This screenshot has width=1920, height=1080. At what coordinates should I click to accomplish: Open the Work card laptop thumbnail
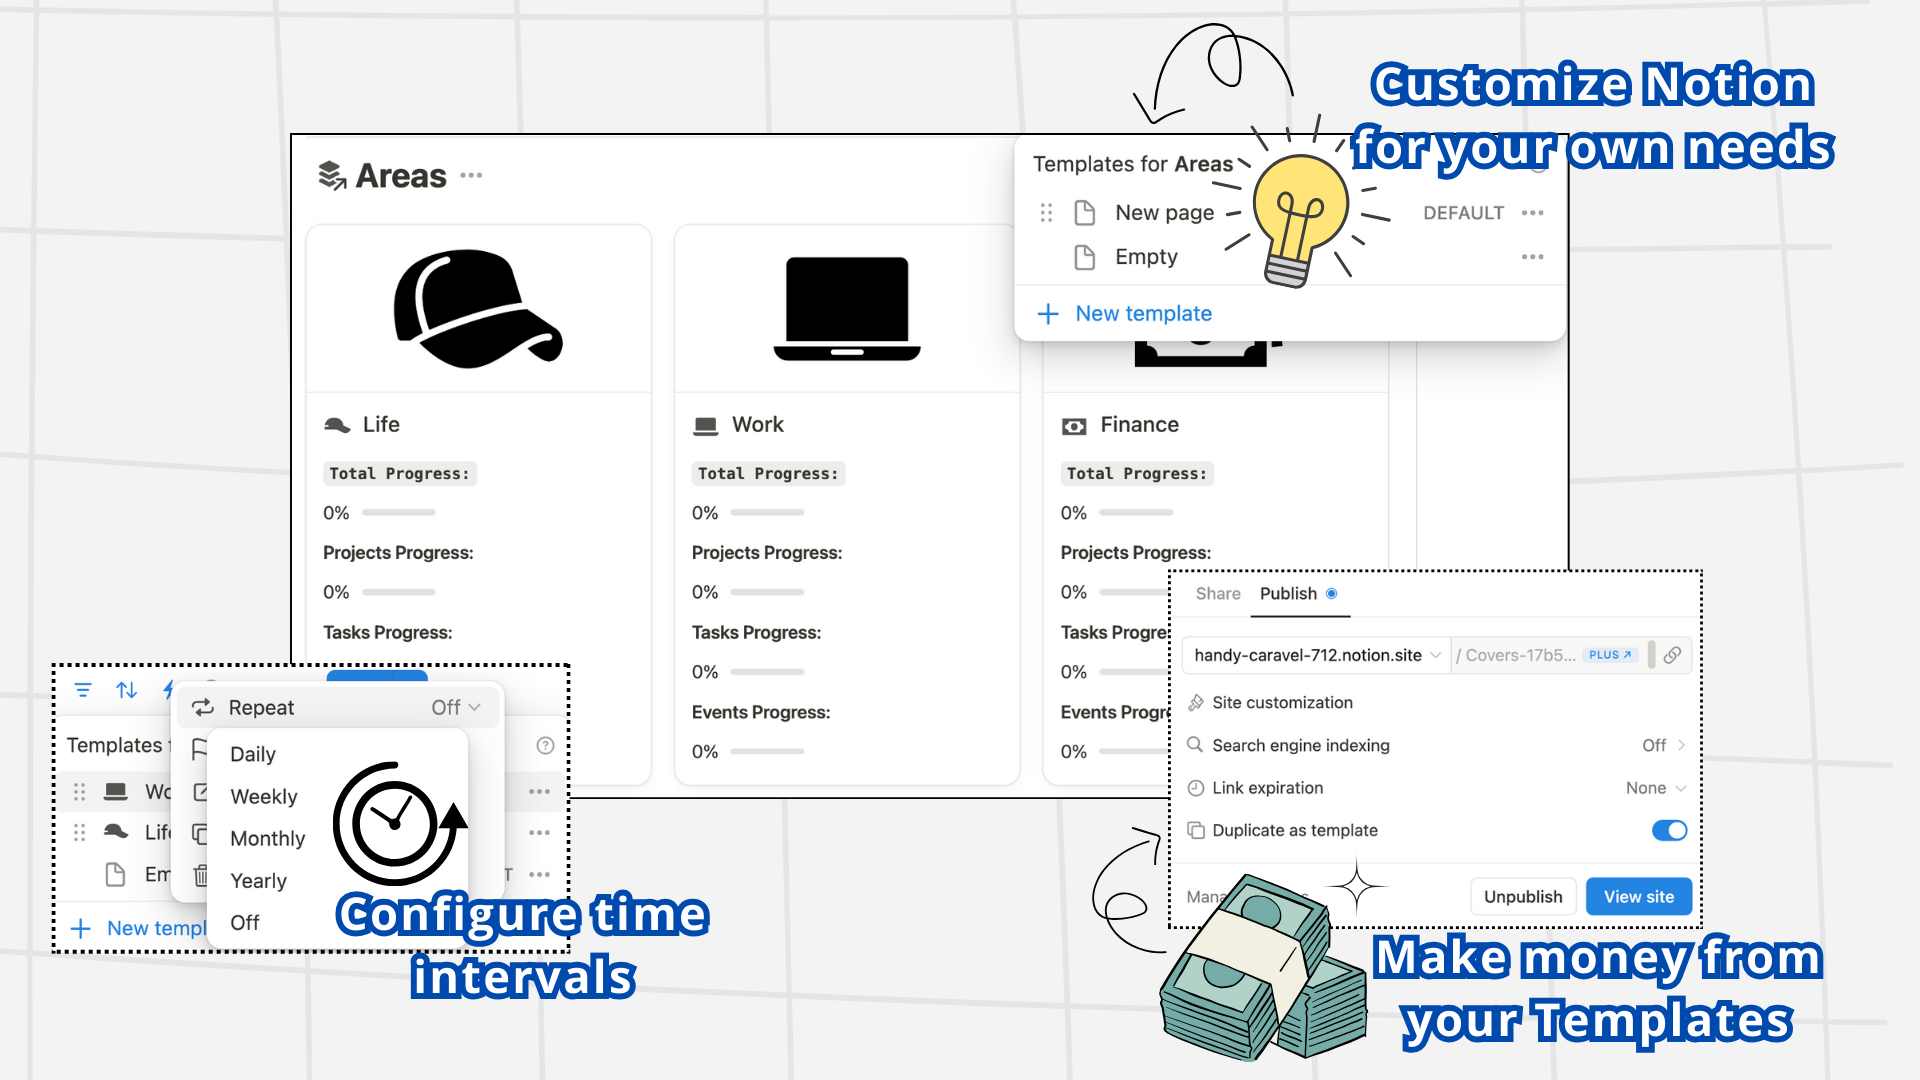(847, 308)
